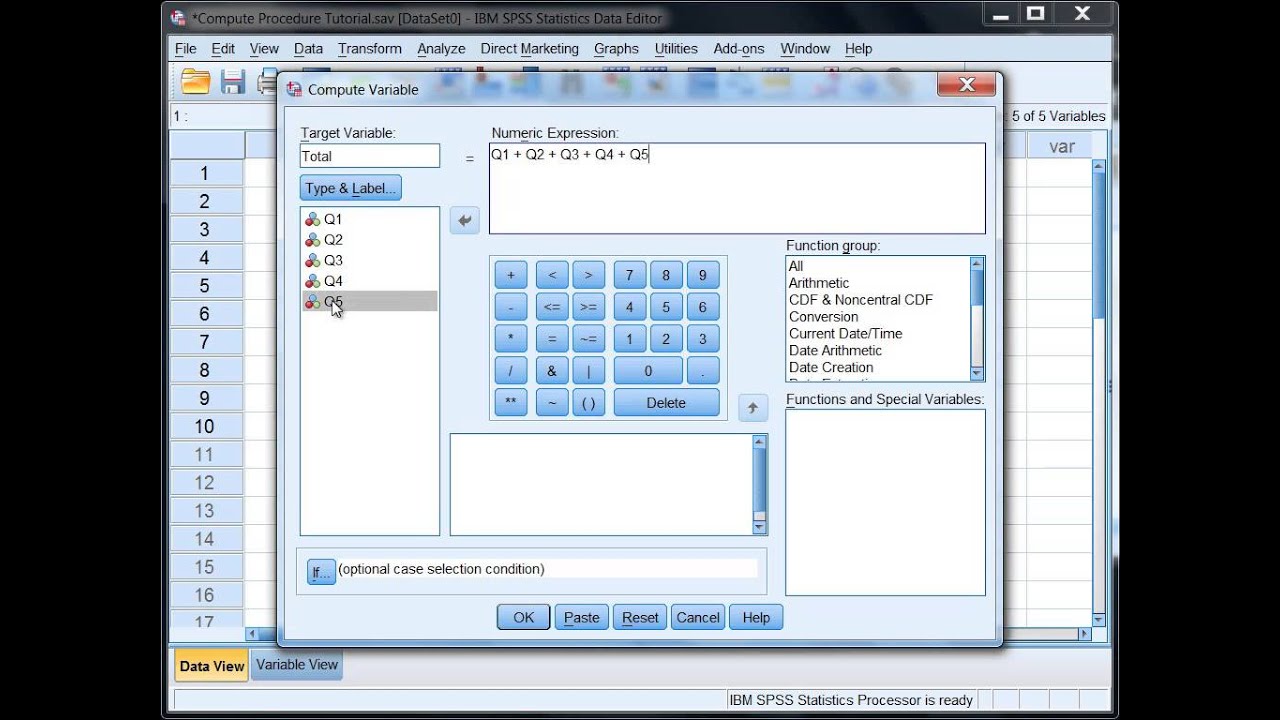Select the Data View tab
The width and height of the screenshot is (1280, 720).
211,666
